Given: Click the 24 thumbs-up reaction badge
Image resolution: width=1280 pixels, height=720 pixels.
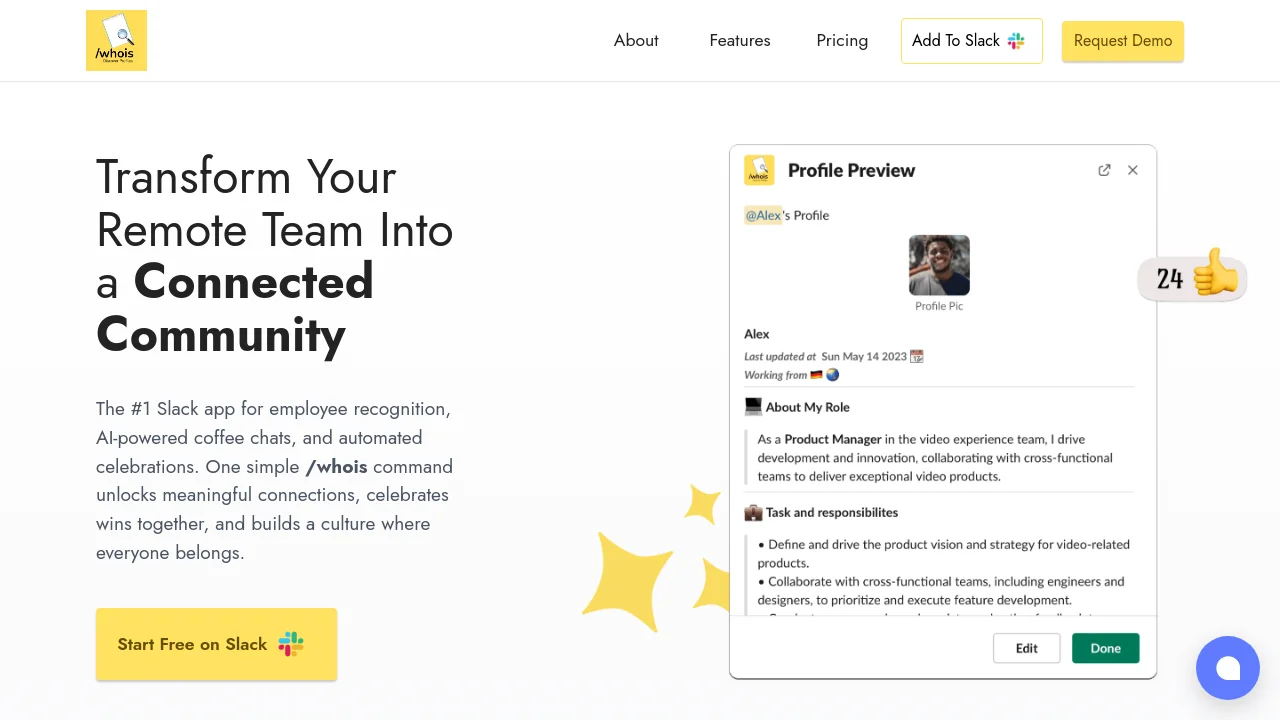Looking at the screenshot, I should [x=1190, y=276].
